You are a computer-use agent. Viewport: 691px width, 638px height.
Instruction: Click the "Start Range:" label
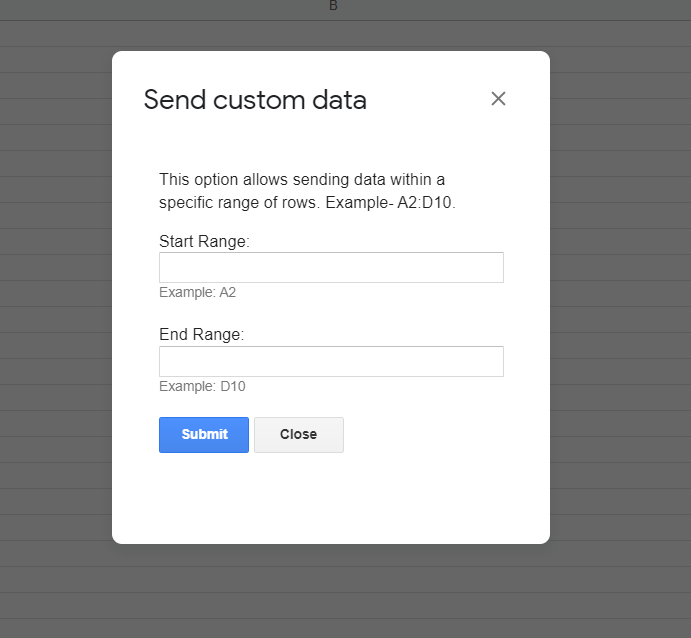(x=204, y=241)
